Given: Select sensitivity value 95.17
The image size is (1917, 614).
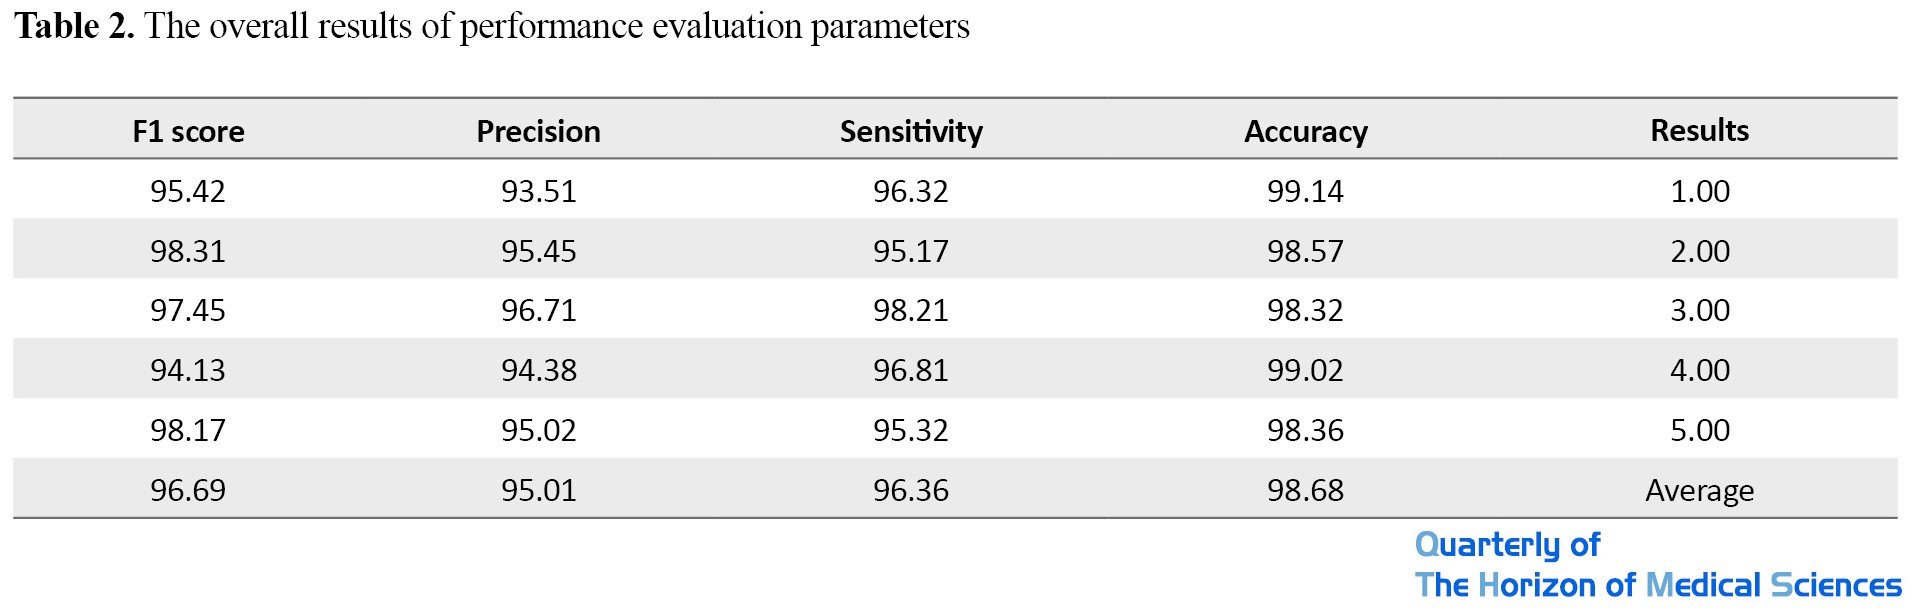Looking at the screenshot, I should pos(910,251).
